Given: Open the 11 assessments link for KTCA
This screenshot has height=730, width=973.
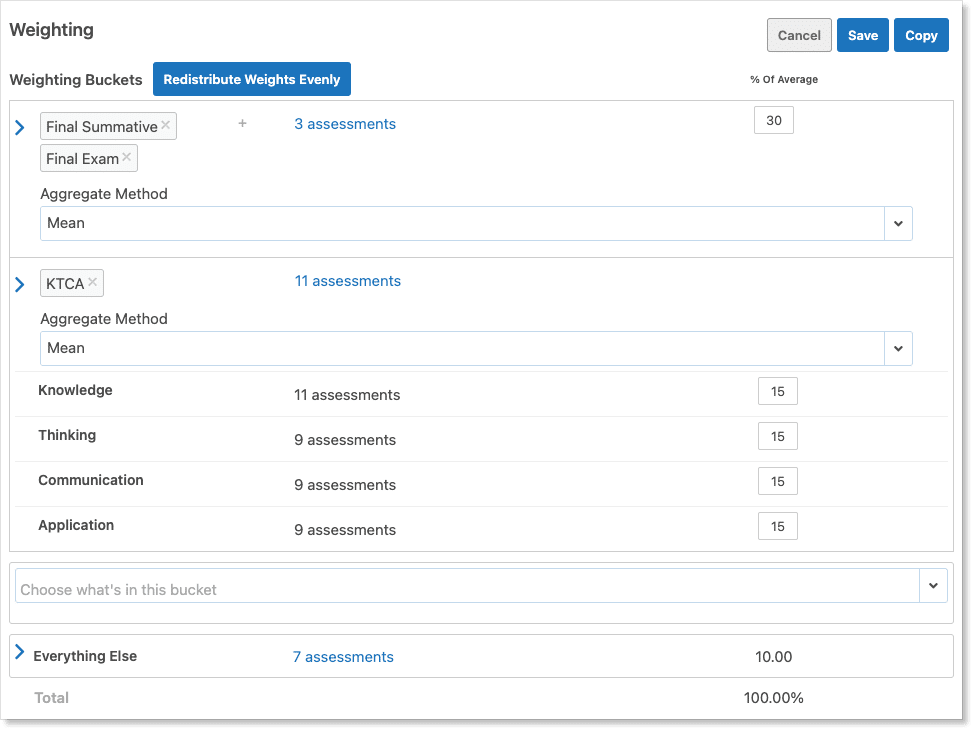Looking at the screenshot, I should [x=347, y=281].
